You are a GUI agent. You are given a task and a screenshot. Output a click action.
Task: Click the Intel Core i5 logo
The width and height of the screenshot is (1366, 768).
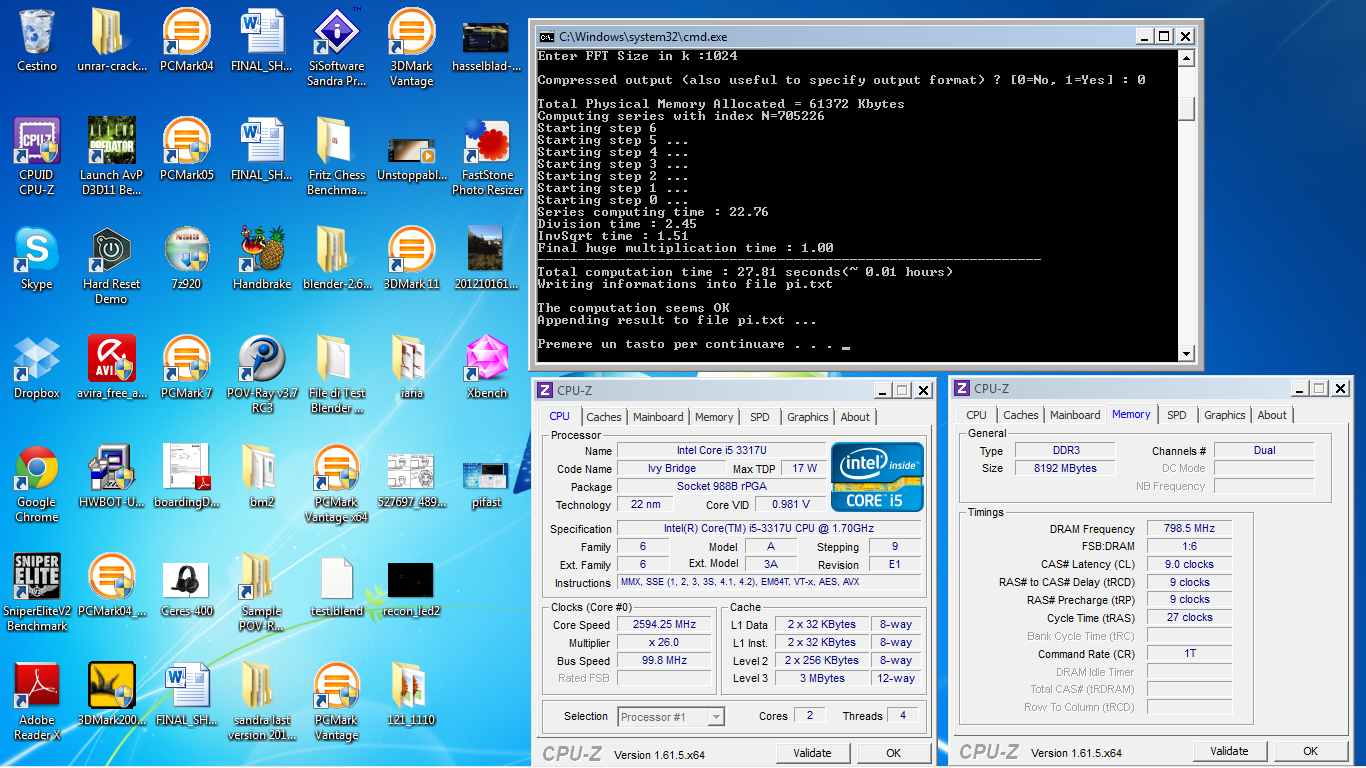pyautogui.click(x=878, y=476)
